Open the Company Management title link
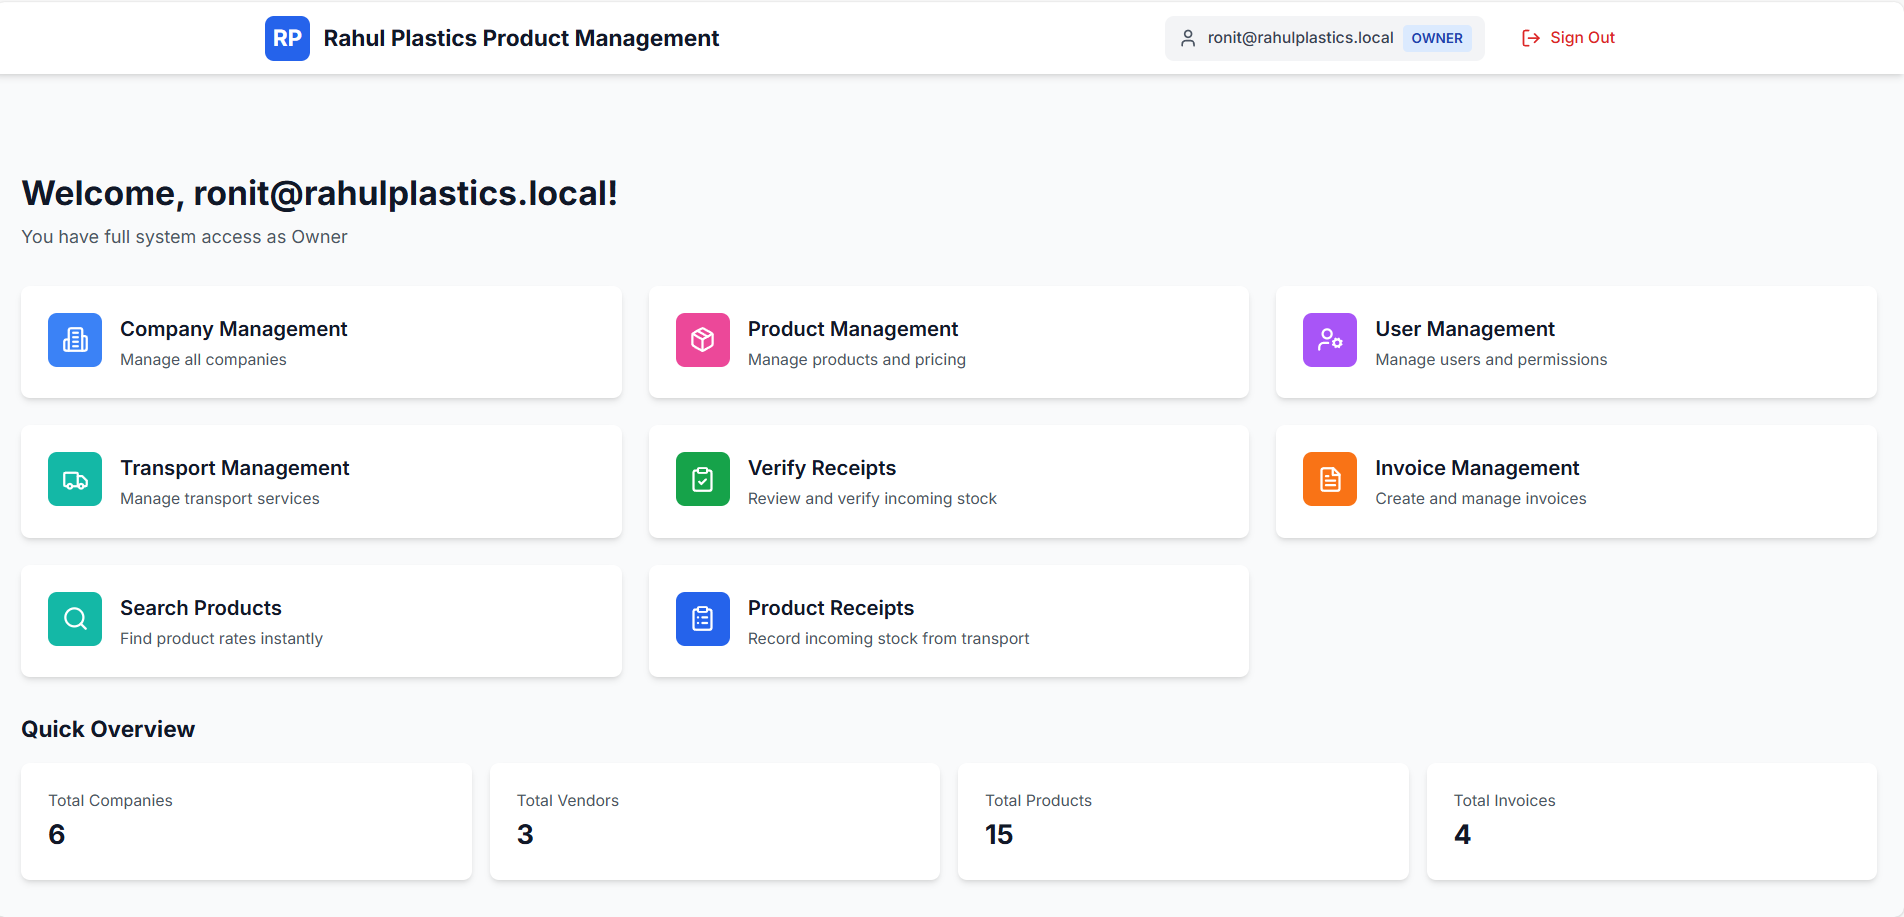The width and height of the screenshot is (1904, 917). (233, 329)
